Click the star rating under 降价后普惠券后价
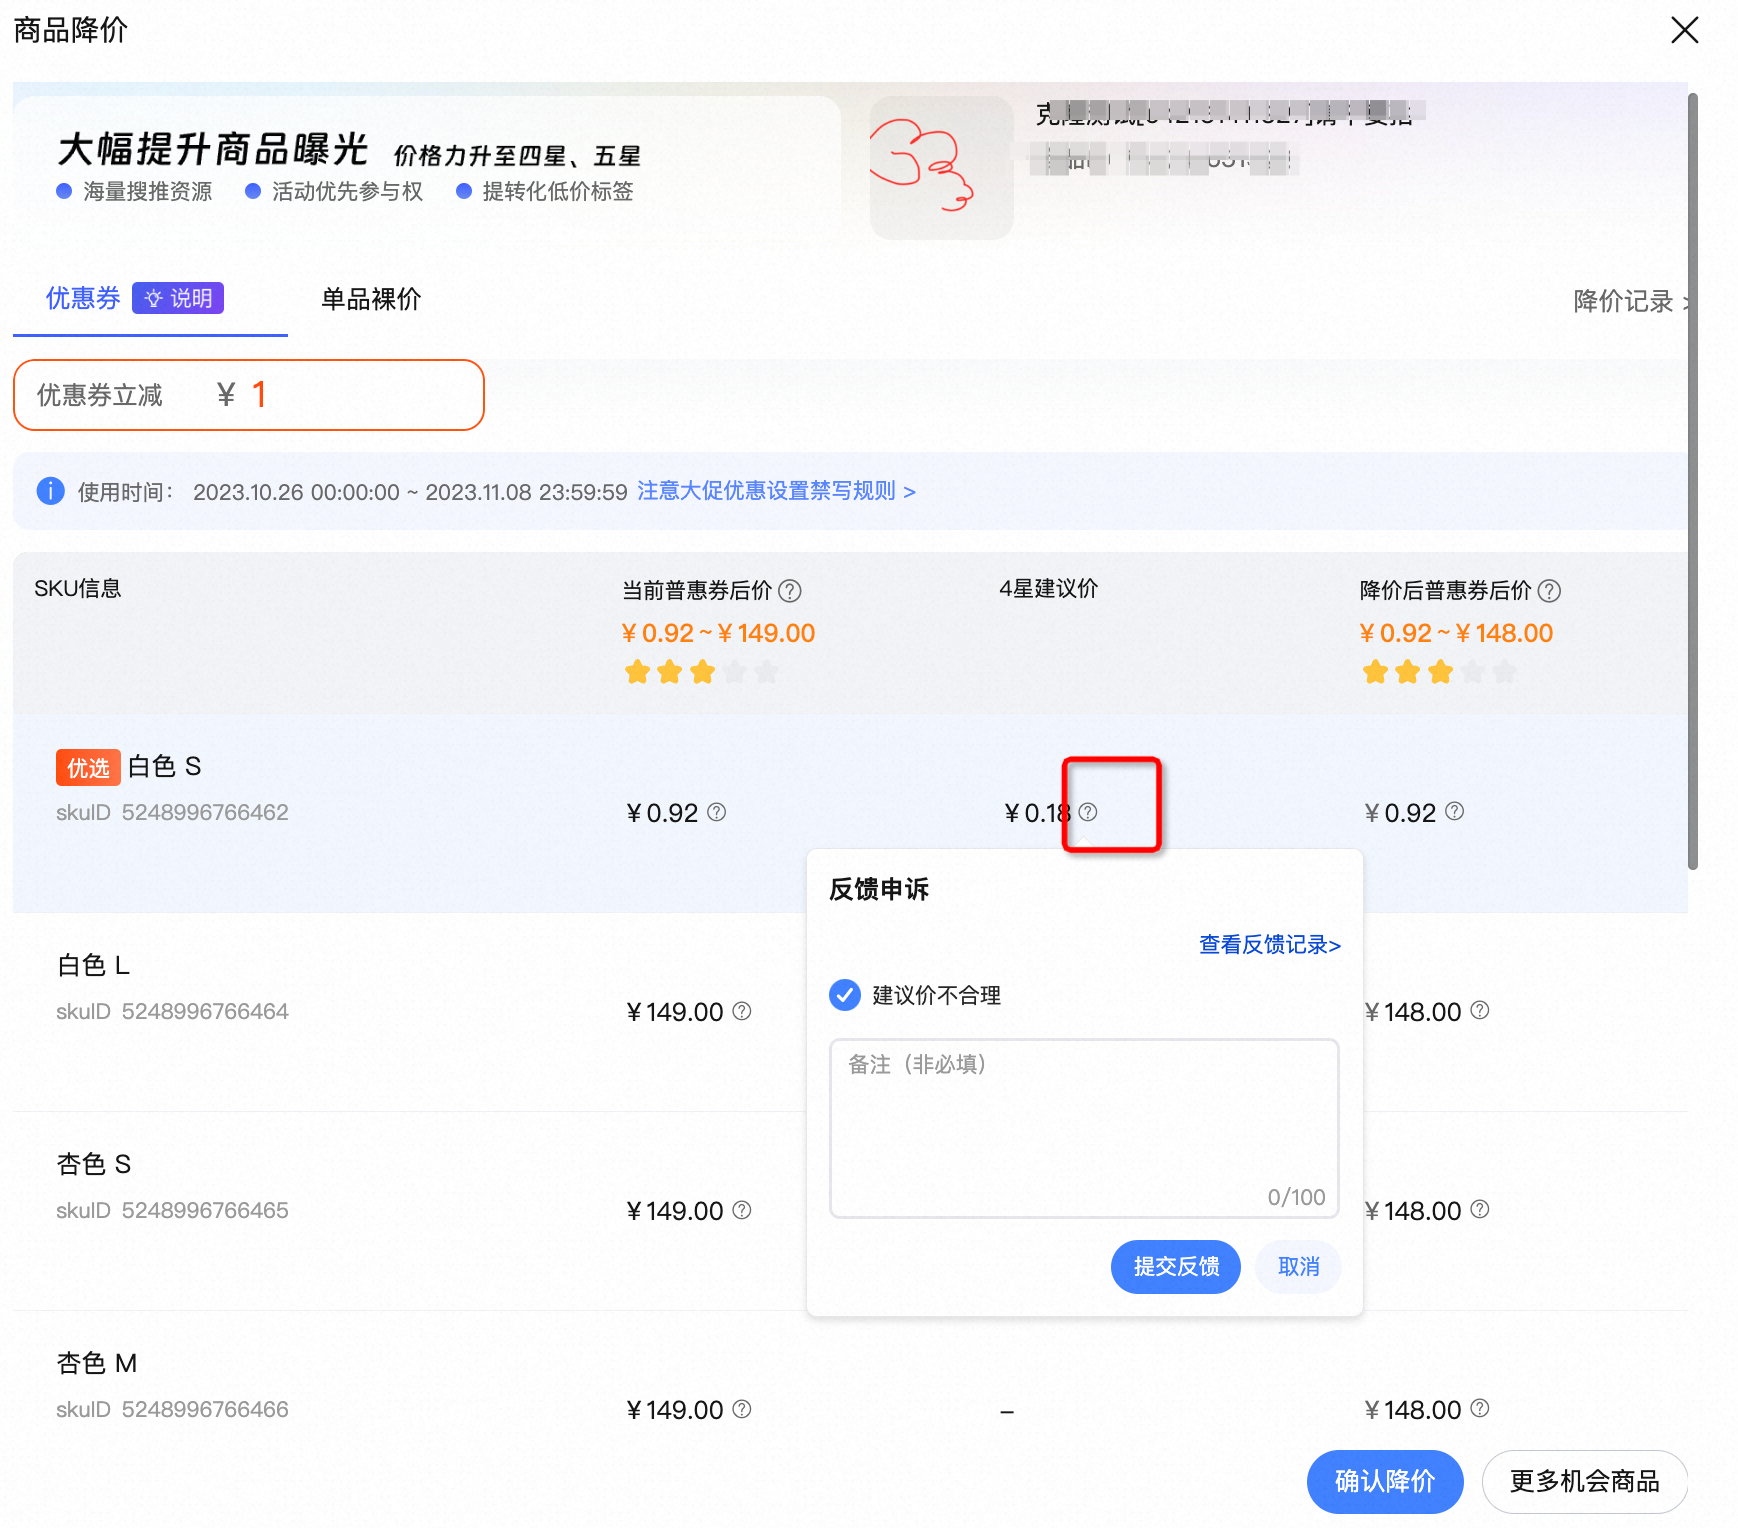This screenshot has height=1528, width=1738. coord(1439,672)
